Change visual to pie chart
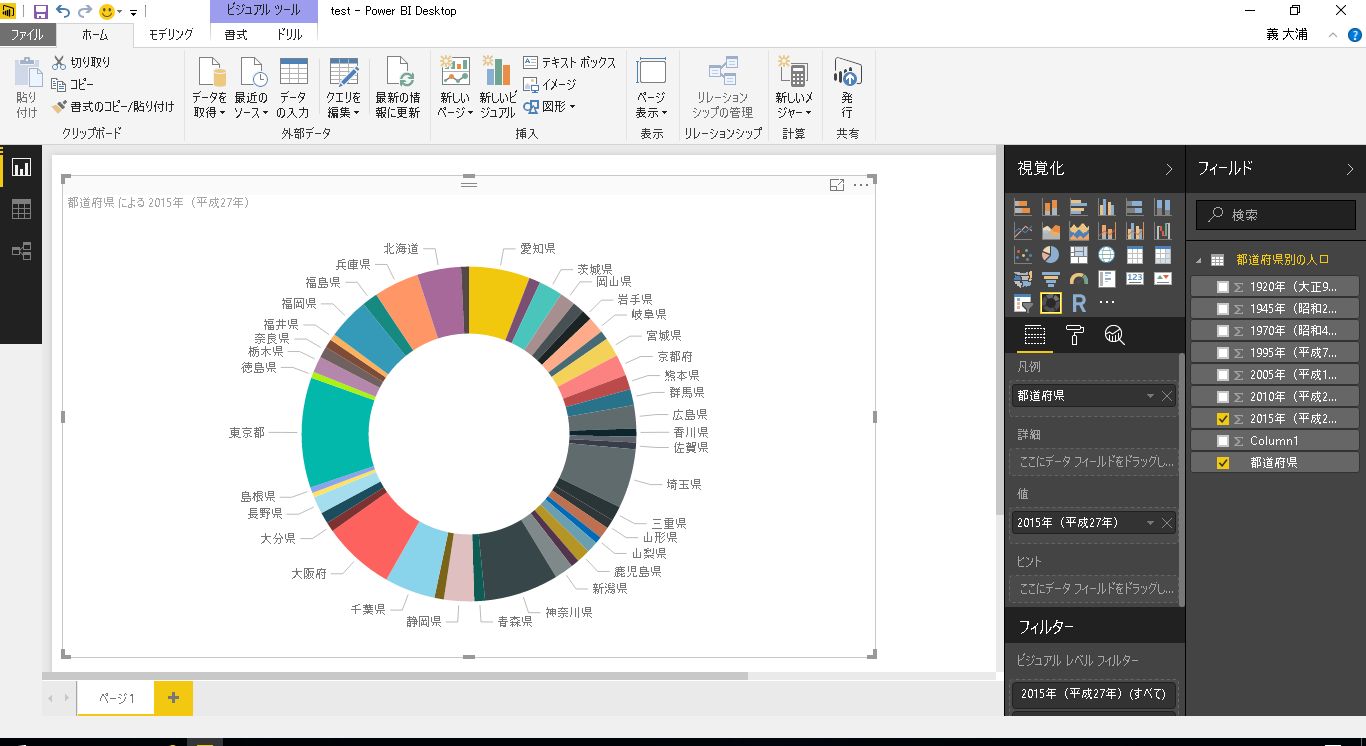This screenshot has height=746, width=1366. 1051,255
